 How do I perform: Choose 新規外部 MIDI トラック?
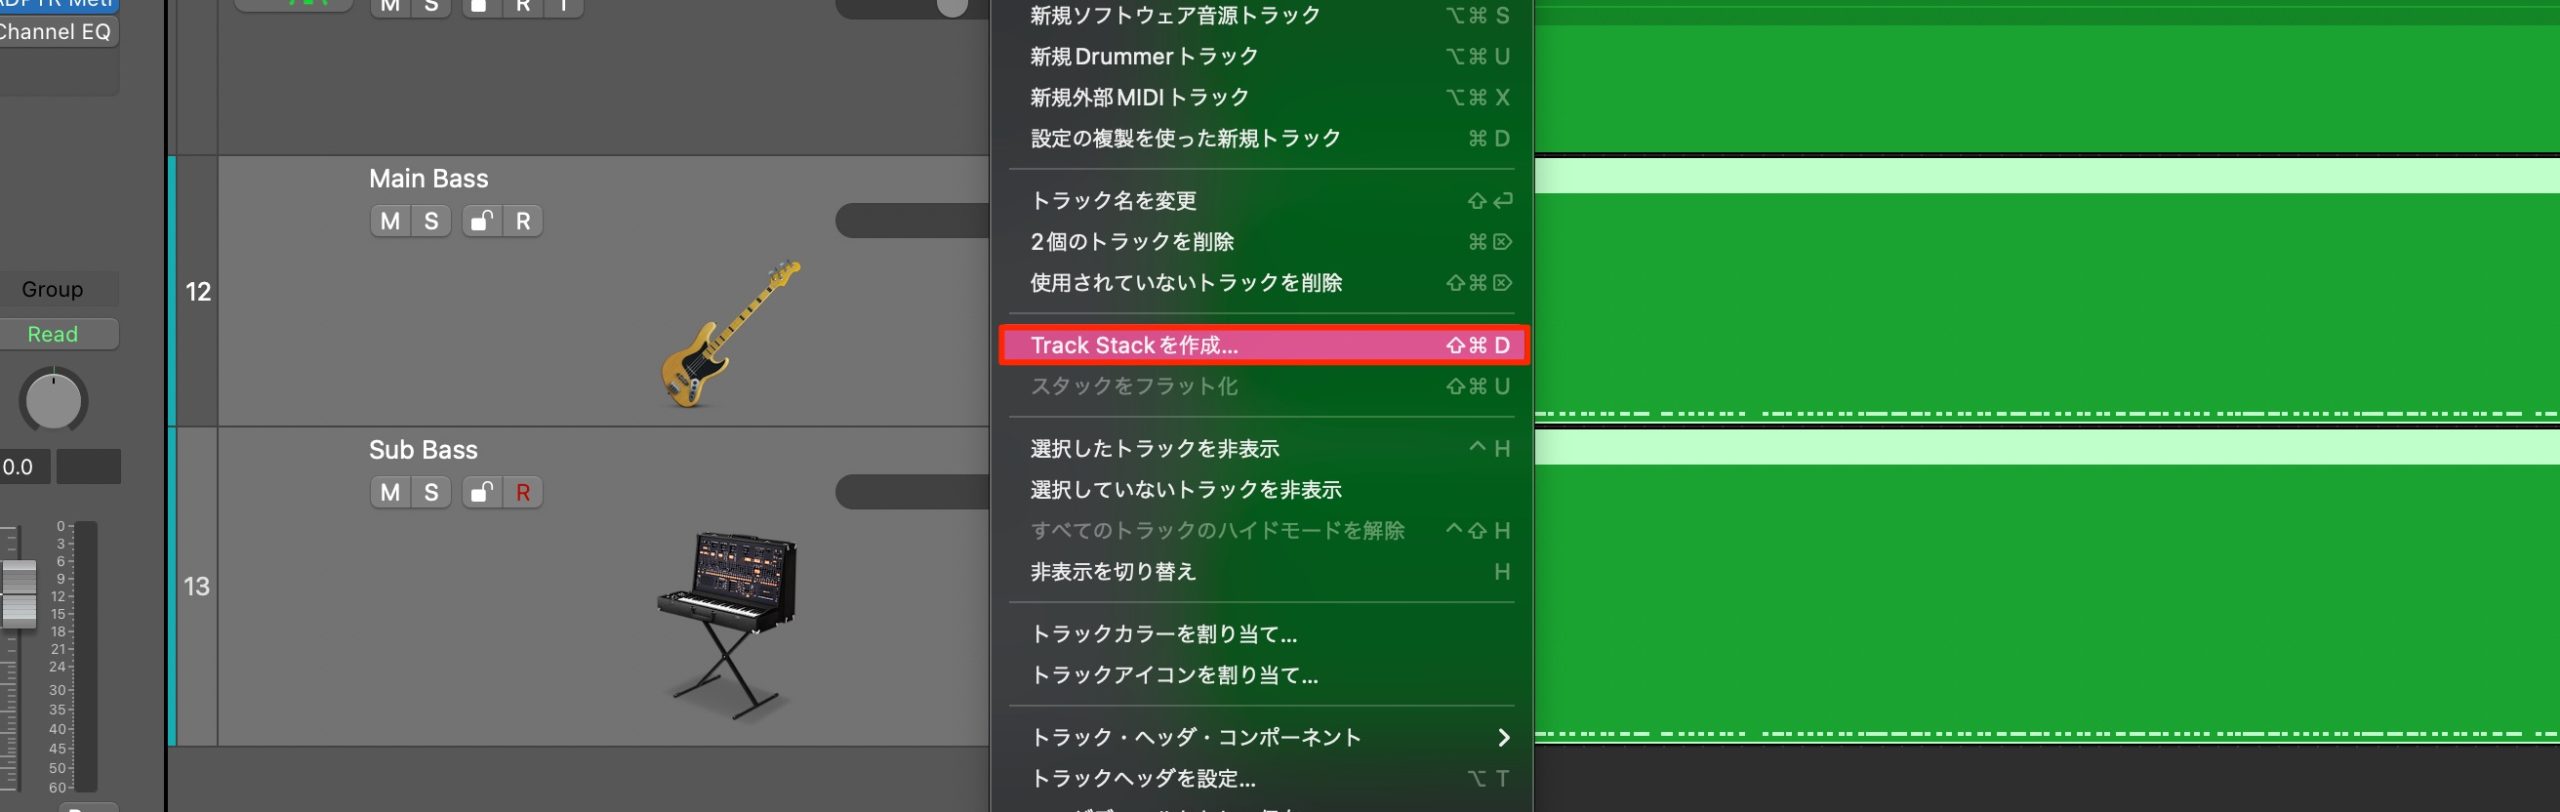click(1262, 97)
